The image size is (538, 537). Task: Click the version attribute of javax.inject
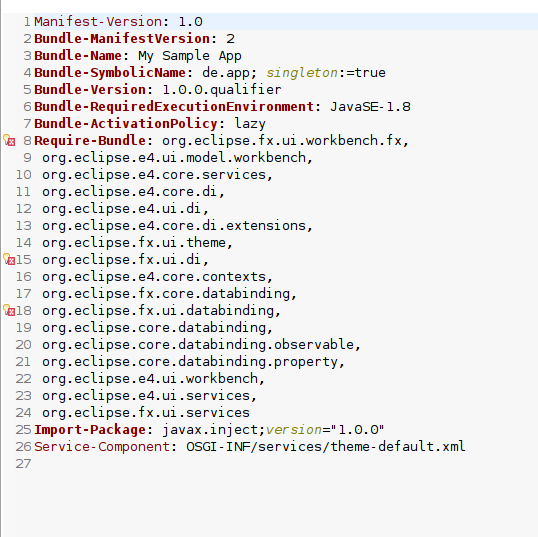click(294, 430)
